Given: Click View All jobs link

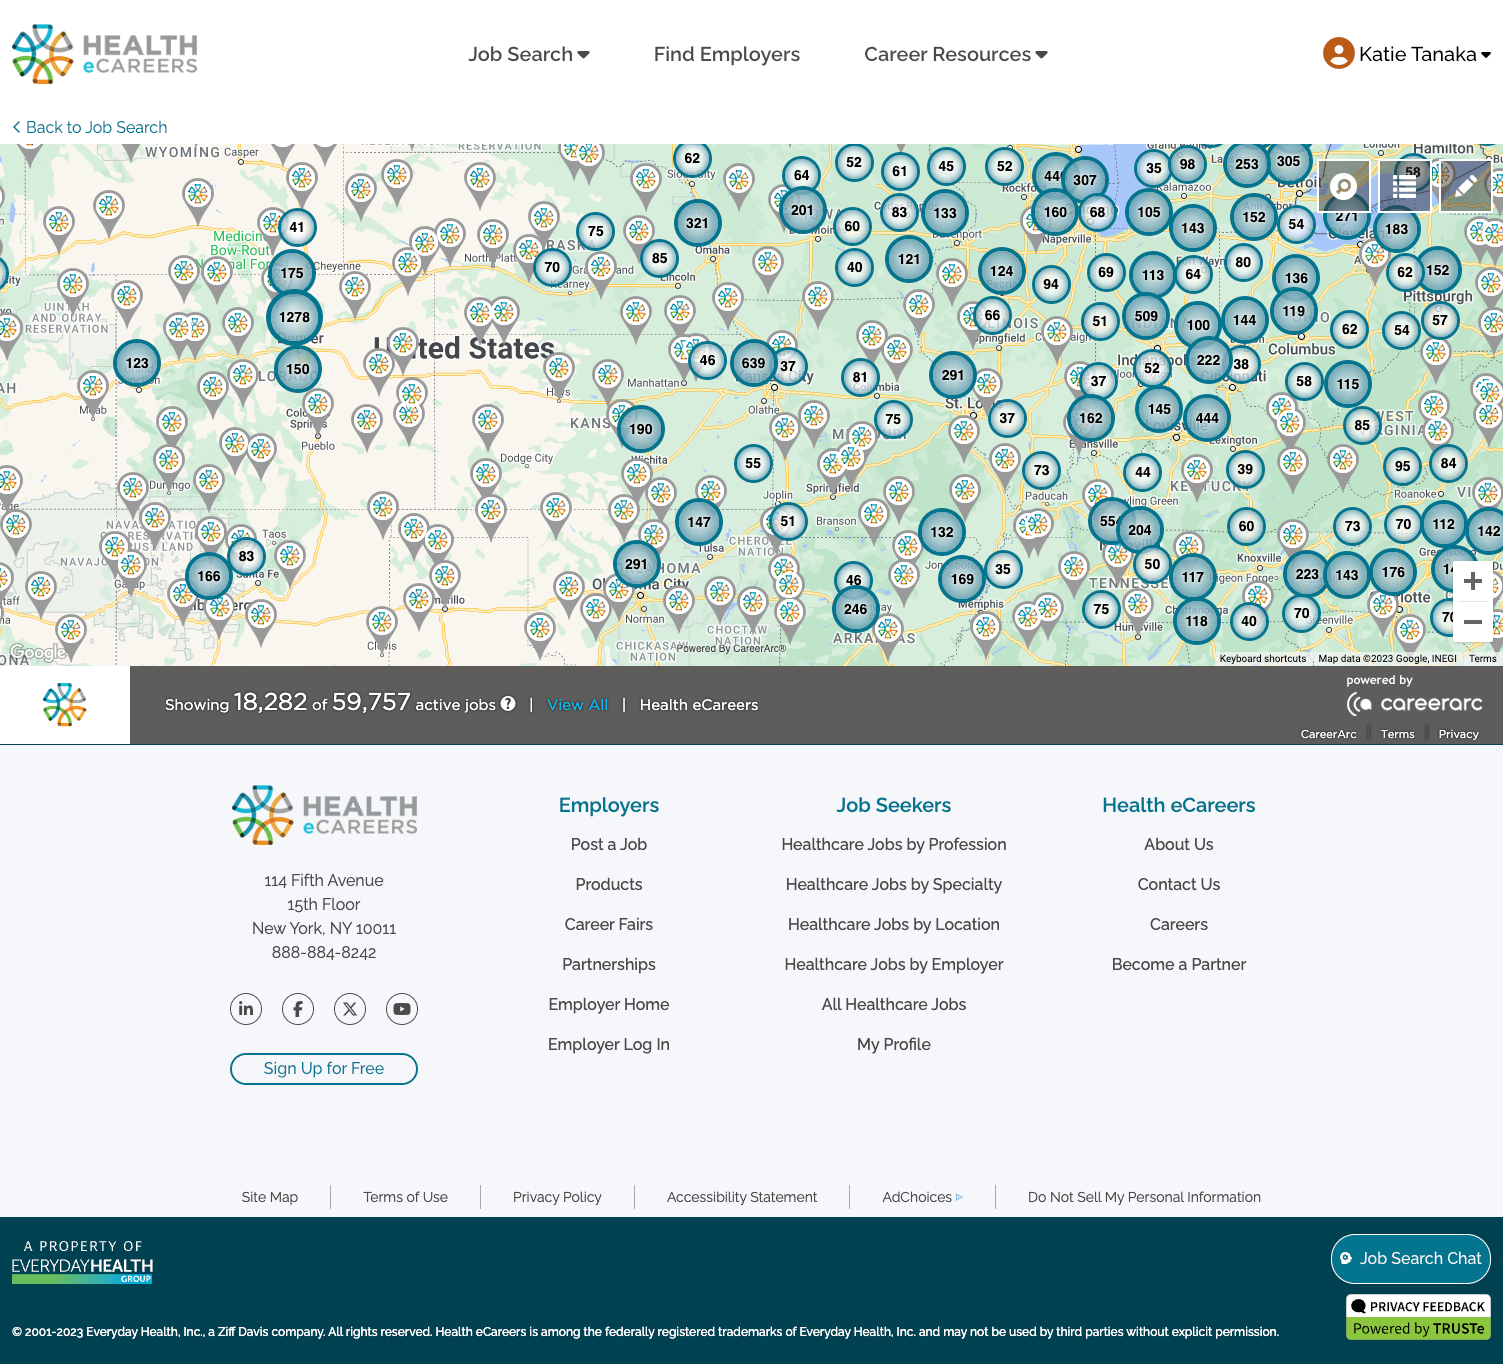Looking at the screenshot, I should point(577,704).
